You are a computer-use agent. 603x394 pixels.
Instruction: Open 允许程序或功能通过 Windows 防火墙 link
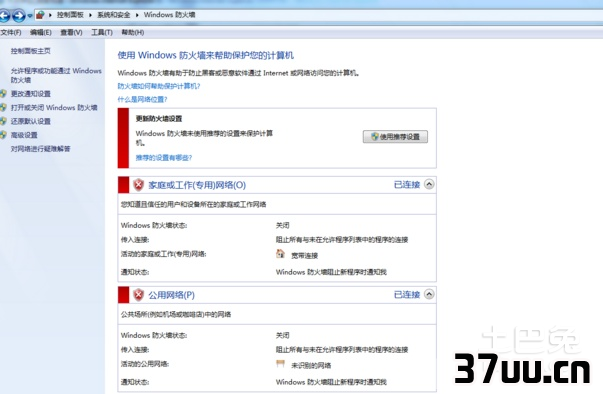56,75
